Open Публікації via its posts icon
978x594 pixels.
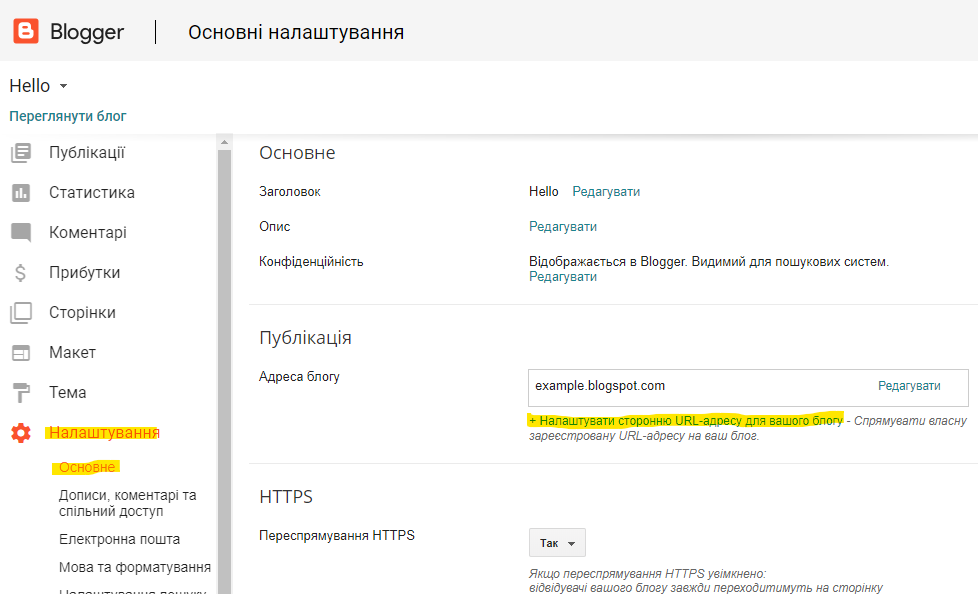21,153
